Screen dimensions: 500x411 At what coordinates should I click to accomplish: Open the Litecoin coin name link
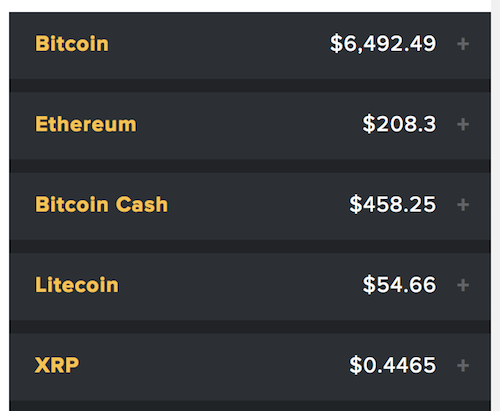click(x=77, y=285)
